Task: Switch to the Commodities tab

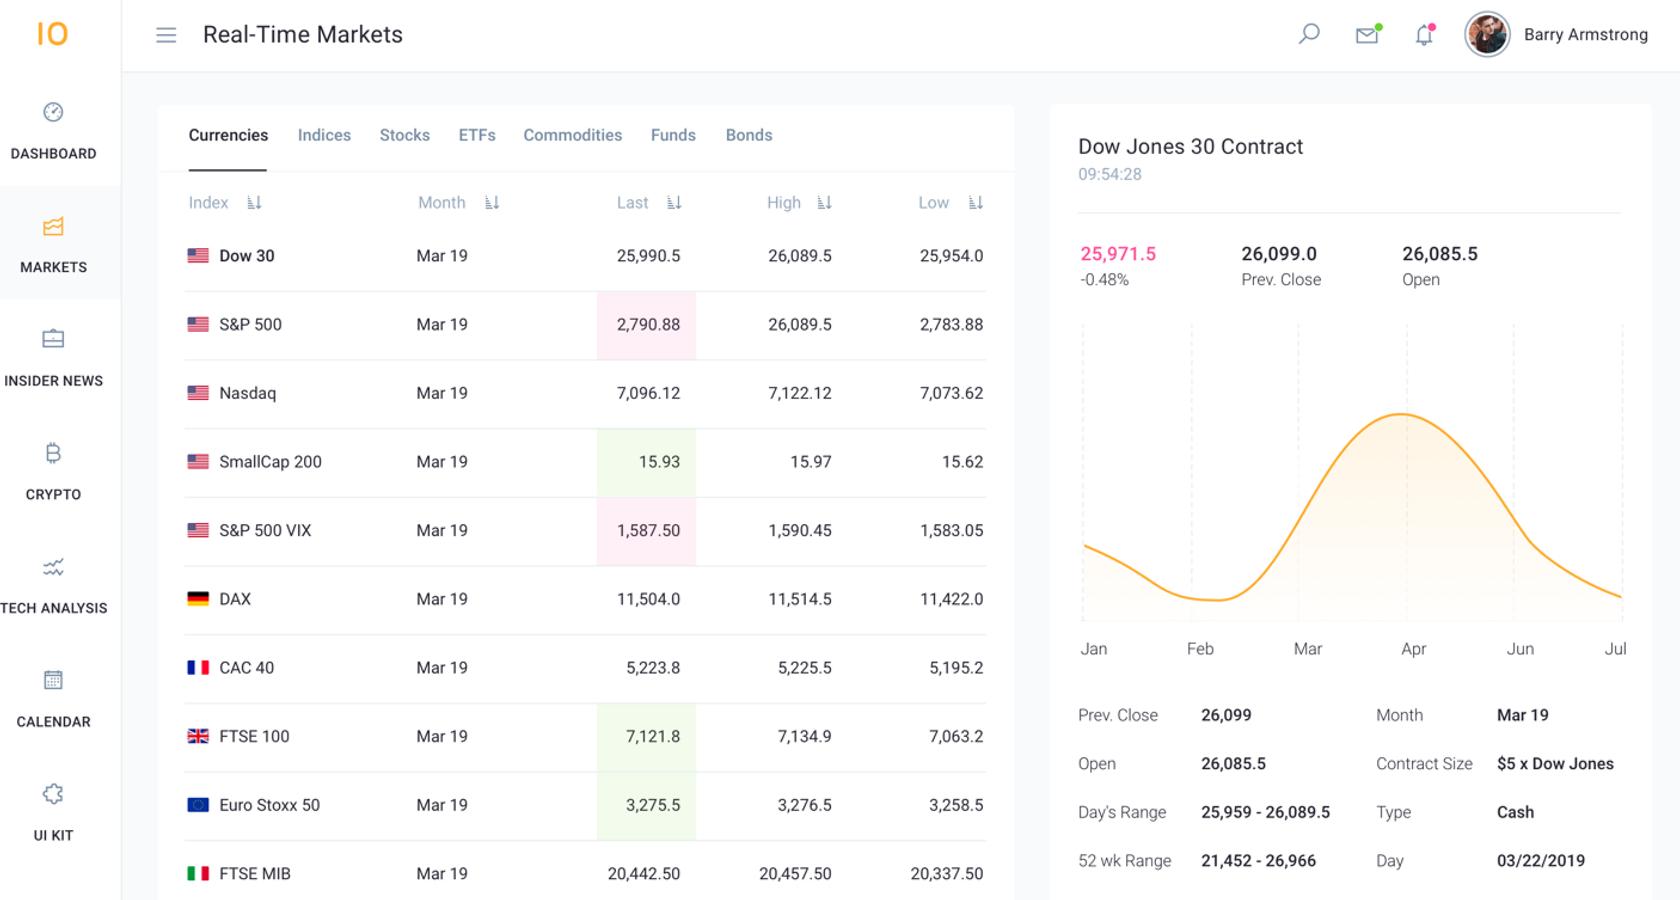Action: pyautogui.click(x=573, y=135)
